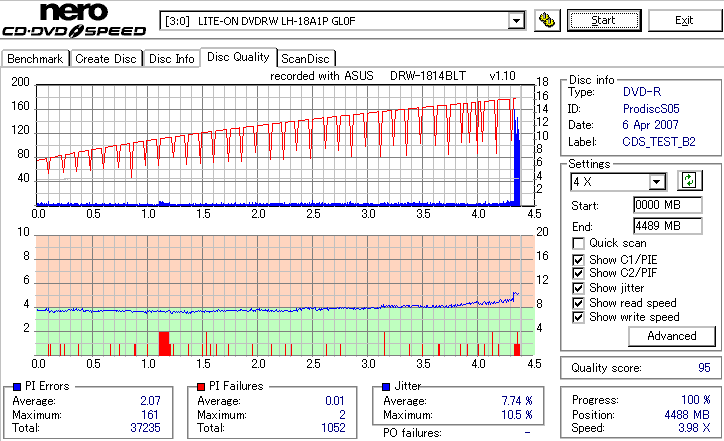Toggle the Quick scan checkbox
The height and width of the screenshot is (441, 724).
coord(578,243)
